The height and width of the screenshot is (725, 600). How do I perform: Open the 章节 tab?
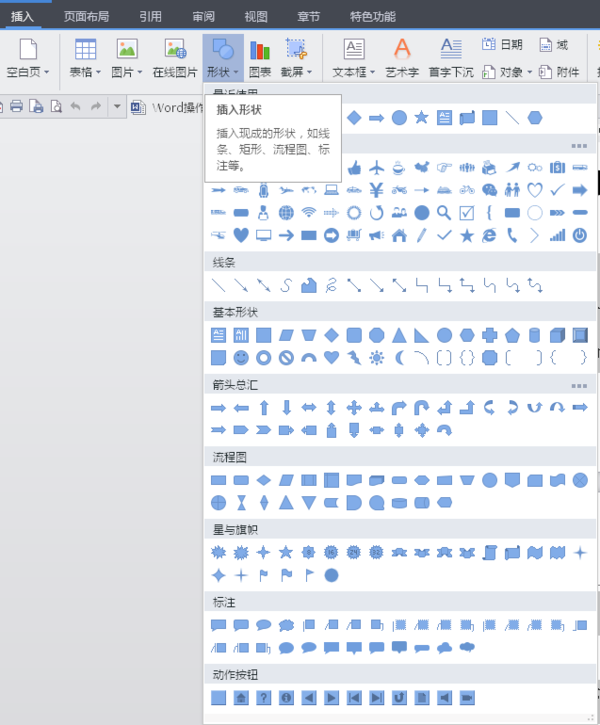[x=308, y=17]
